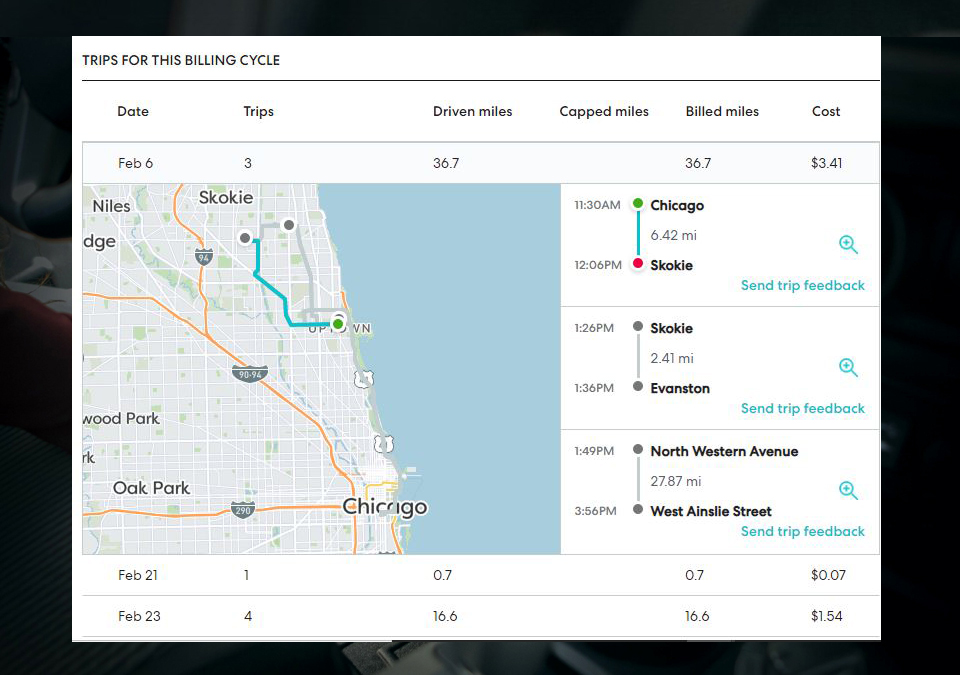Click the 16.6 driven miles for Feb 23

(x=445, y=616)
